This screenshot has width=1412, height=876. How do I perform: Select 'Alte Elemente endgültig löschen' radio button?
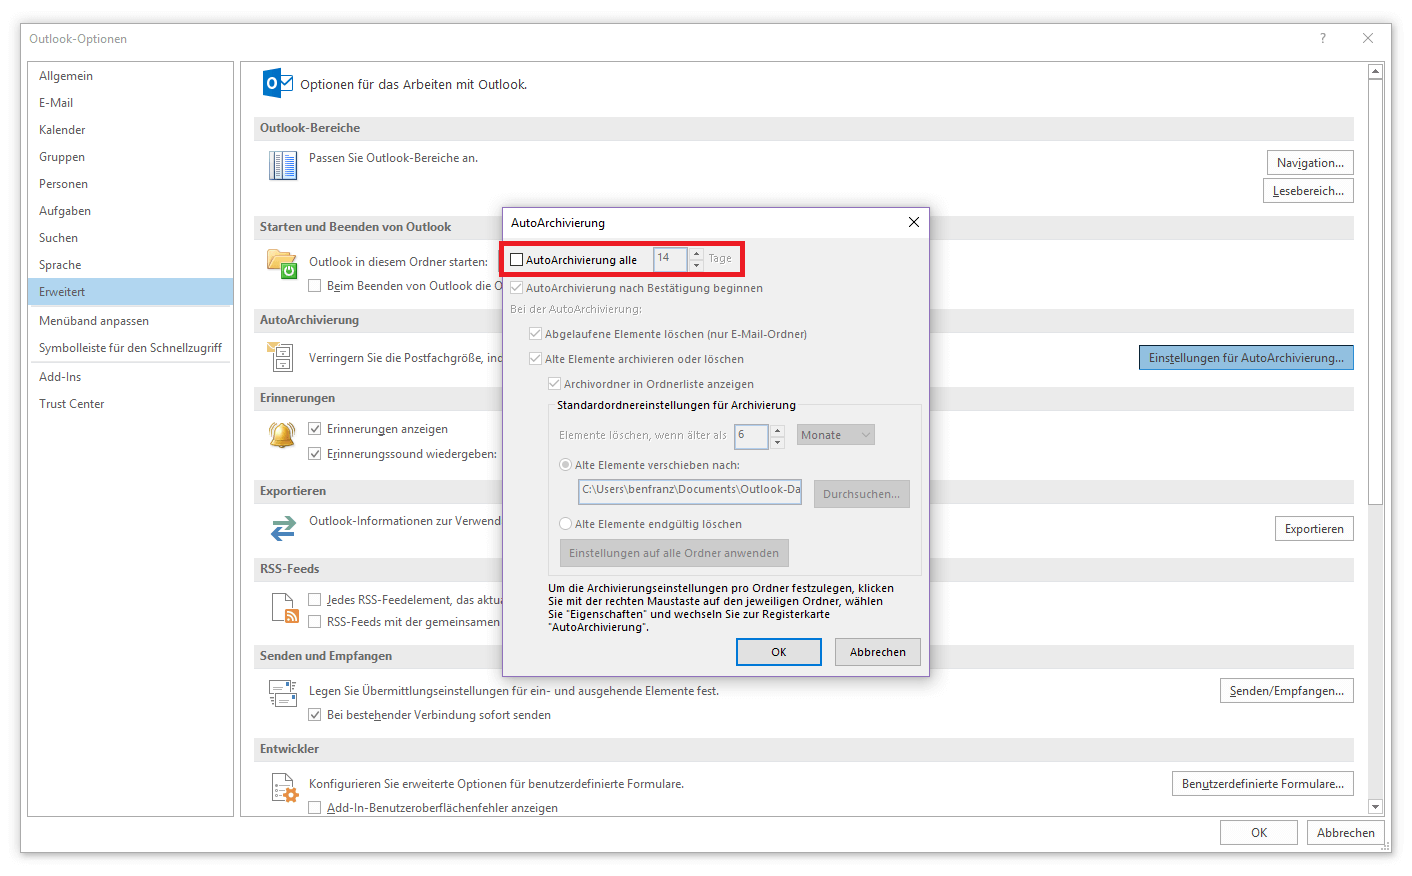(x=566, y=524)
